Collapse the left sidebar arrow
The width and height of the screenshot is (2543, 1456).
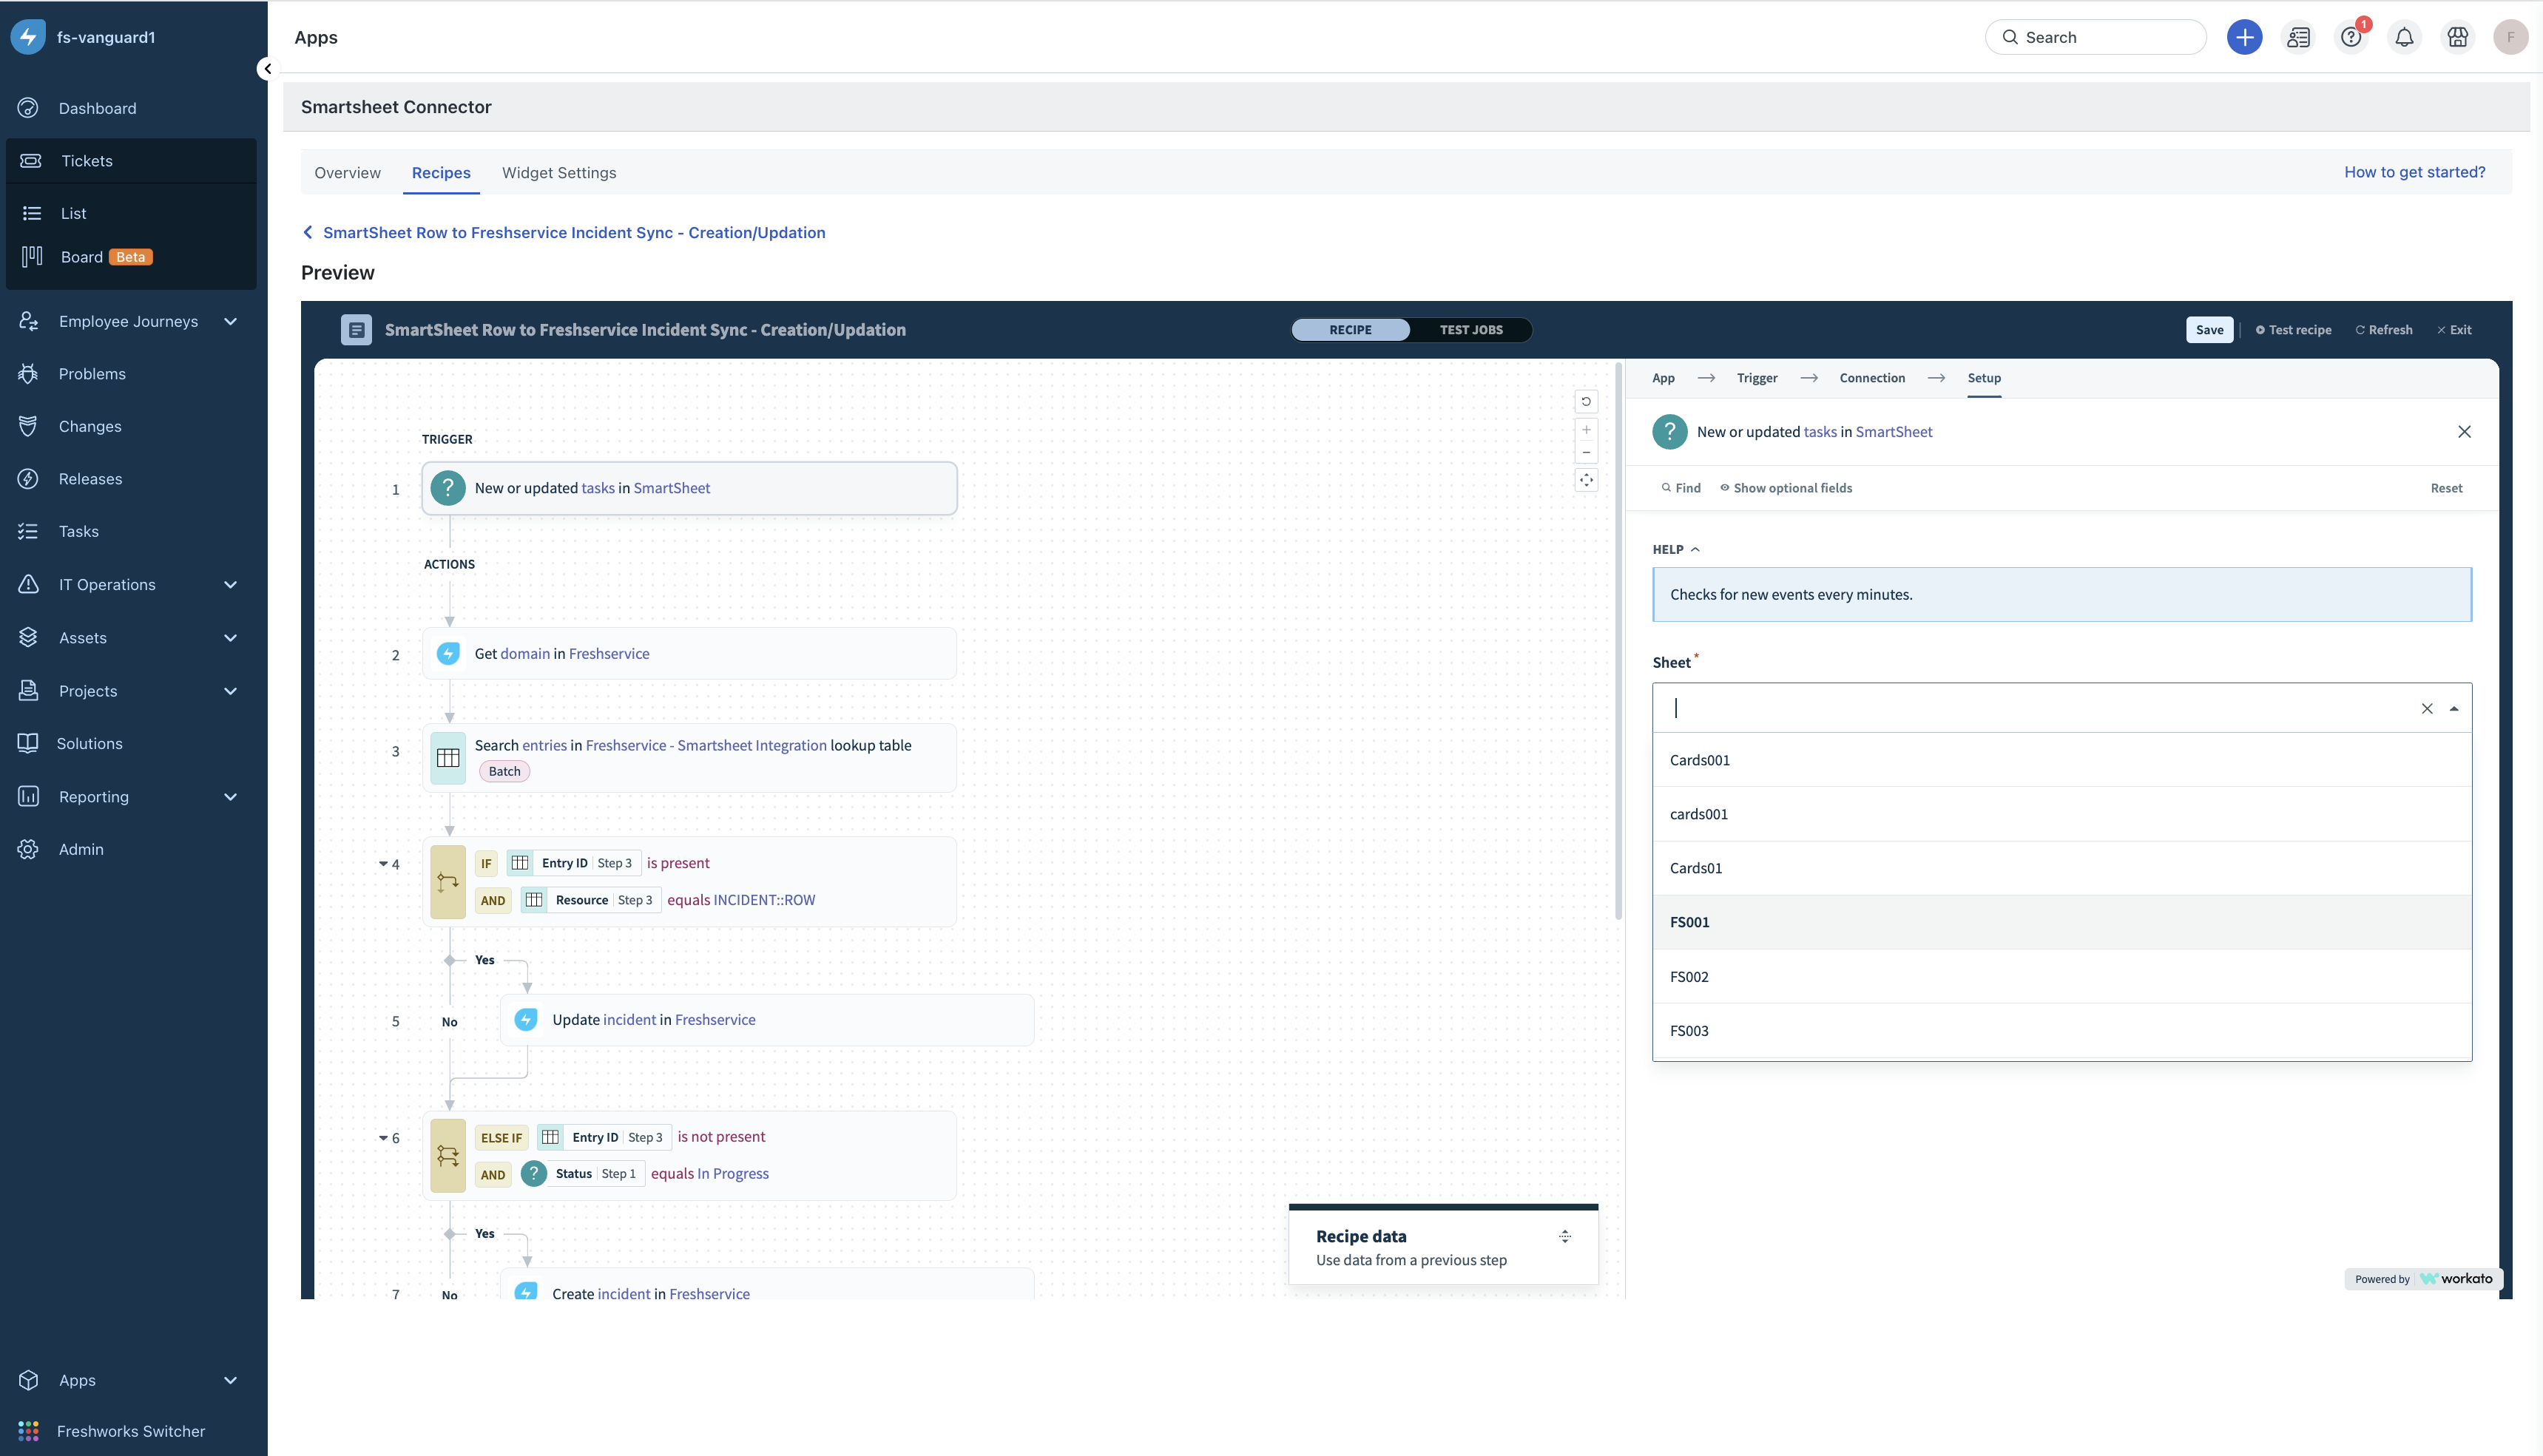[x=267, y=68]
